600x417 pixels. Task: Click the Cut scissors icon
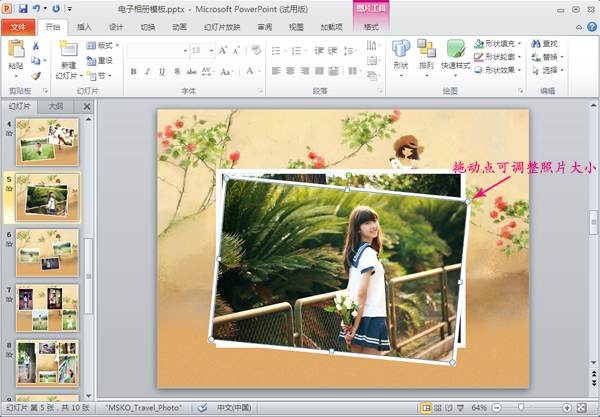pos(36,46)
